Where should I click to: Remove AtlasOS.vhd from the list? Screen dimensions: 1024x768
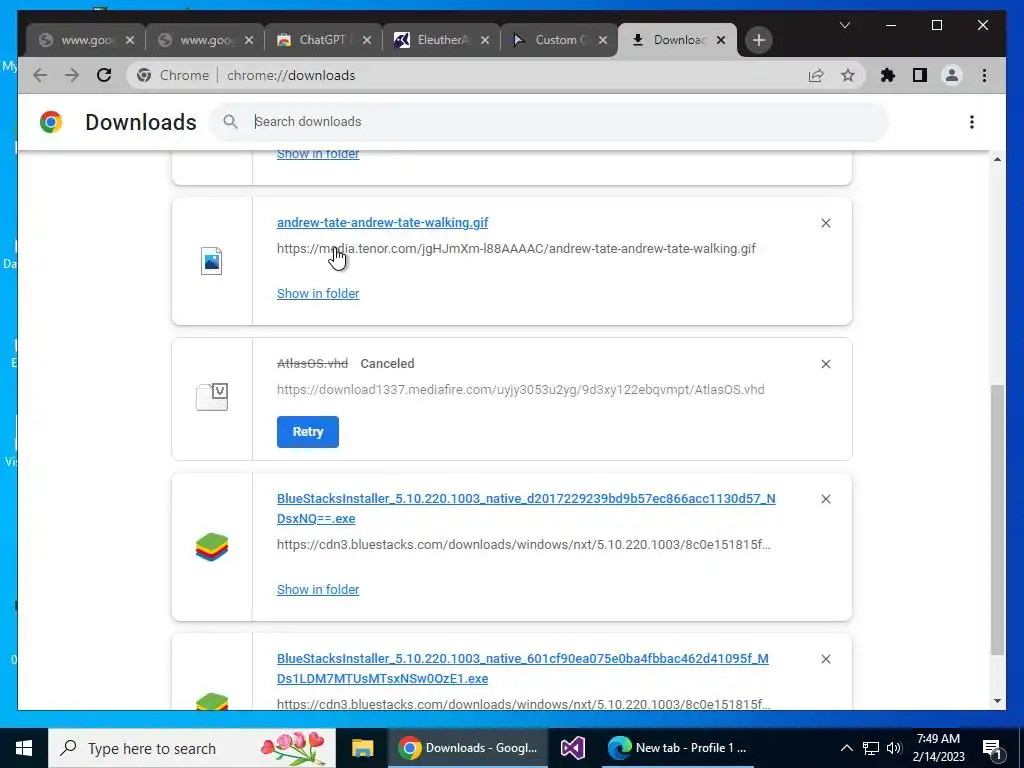(825, 364)
